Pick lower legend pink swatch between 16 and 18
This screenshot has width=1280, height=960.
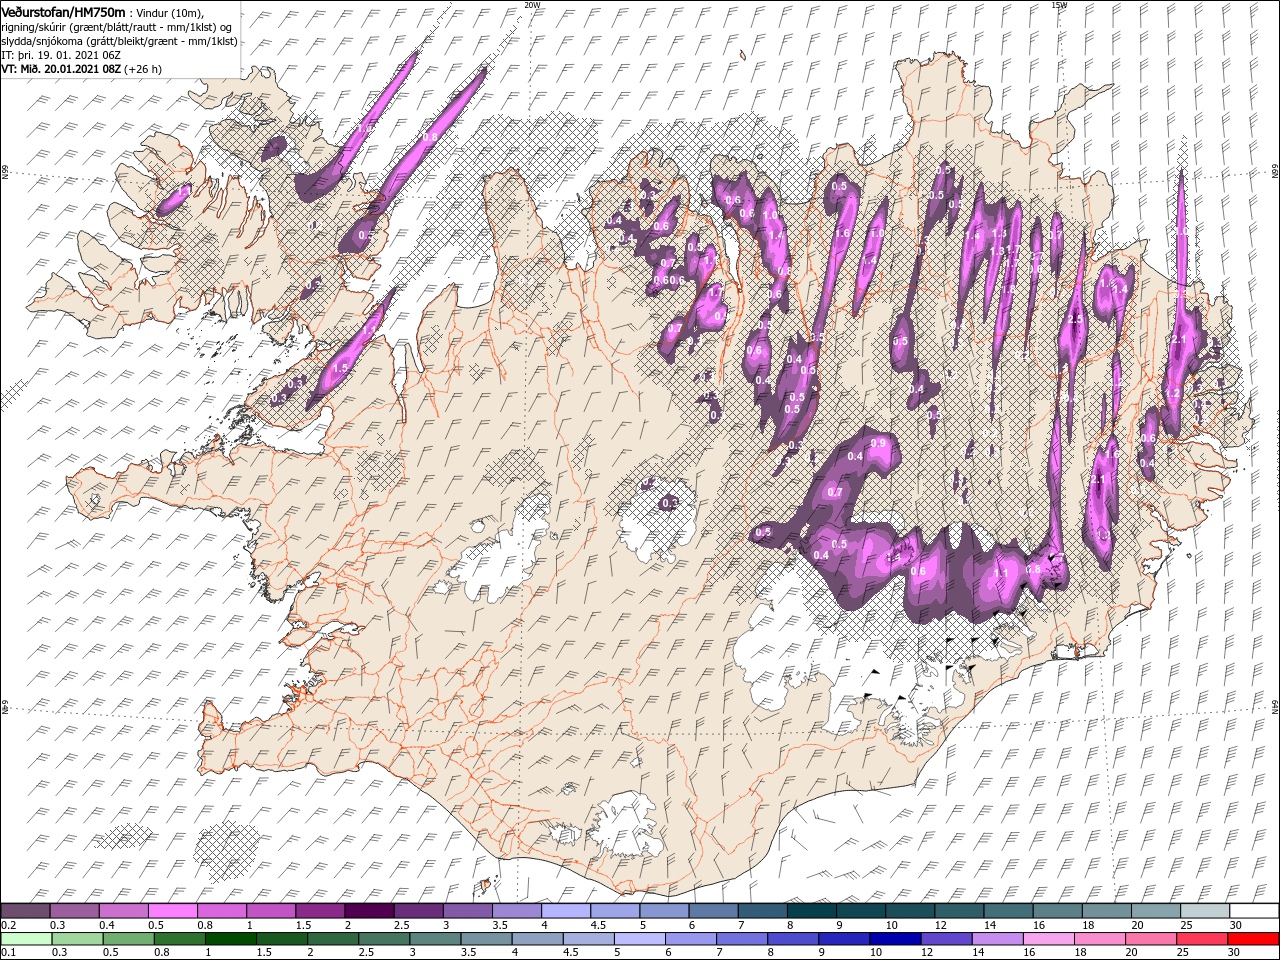(1049, 939)
